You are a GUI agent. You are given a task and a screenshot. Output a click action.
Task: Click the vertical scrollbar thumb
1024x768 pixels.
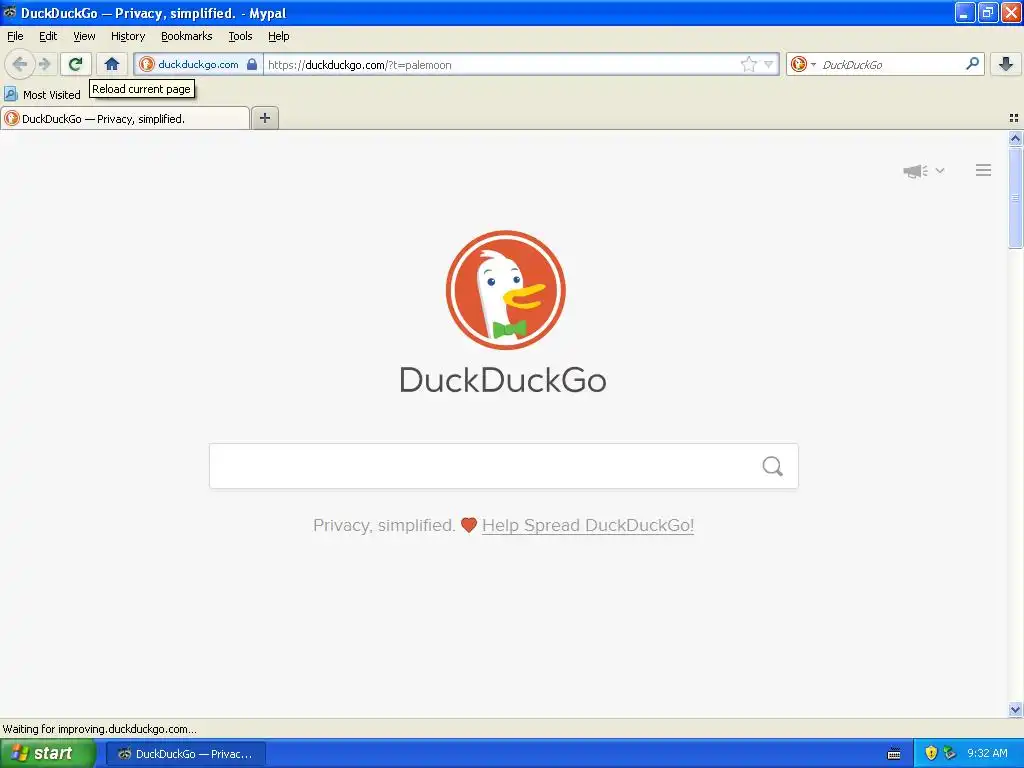point(1015,198)
